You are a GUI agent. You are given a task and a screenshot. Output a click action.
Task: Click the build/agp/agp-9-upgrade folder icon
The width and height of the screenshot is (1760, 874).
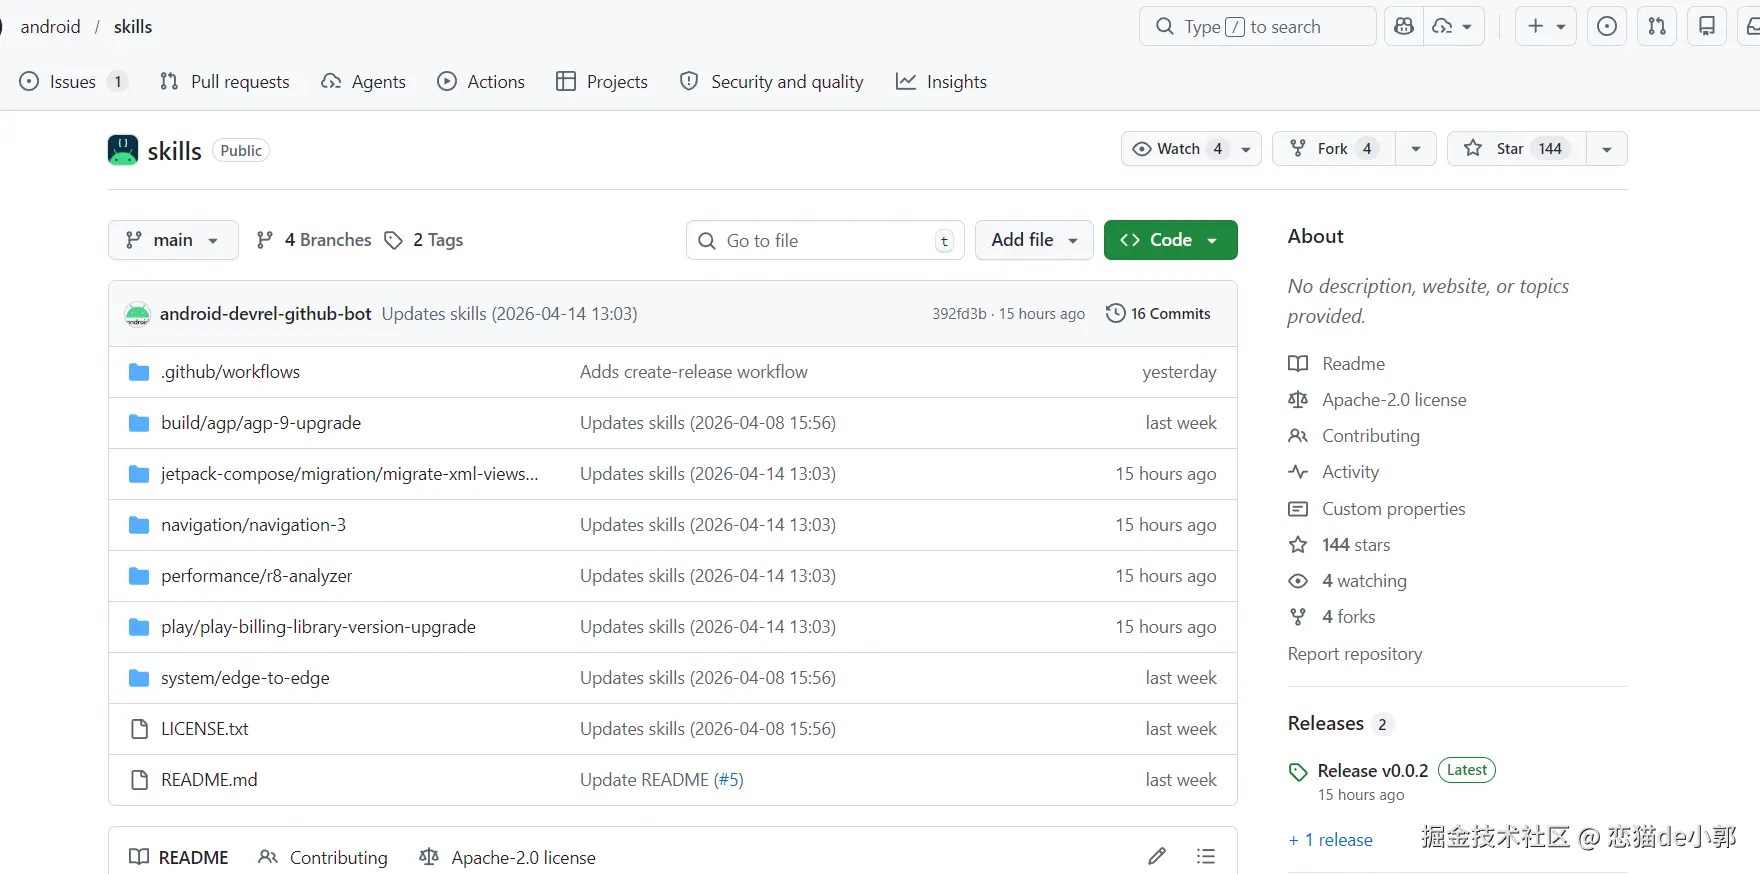pyautogui.click(x=139, y=423)
